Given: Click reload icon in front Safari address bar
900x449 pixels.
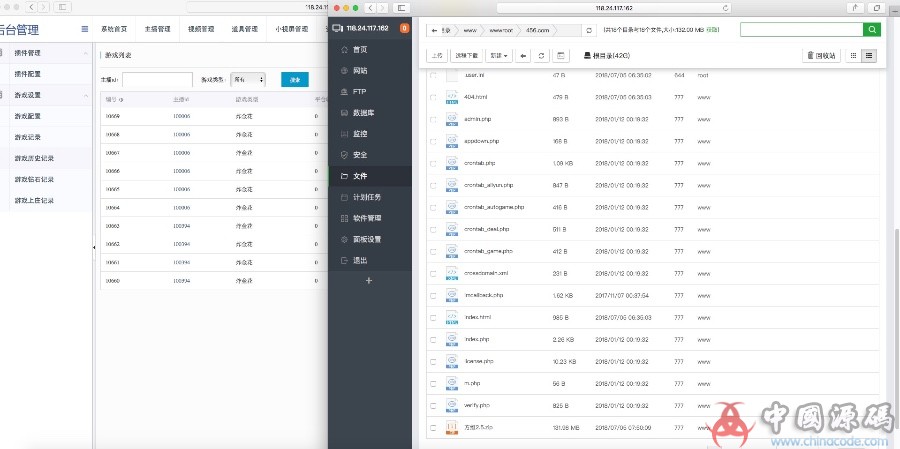Looking at the screenshot, I should click(726, 8).
